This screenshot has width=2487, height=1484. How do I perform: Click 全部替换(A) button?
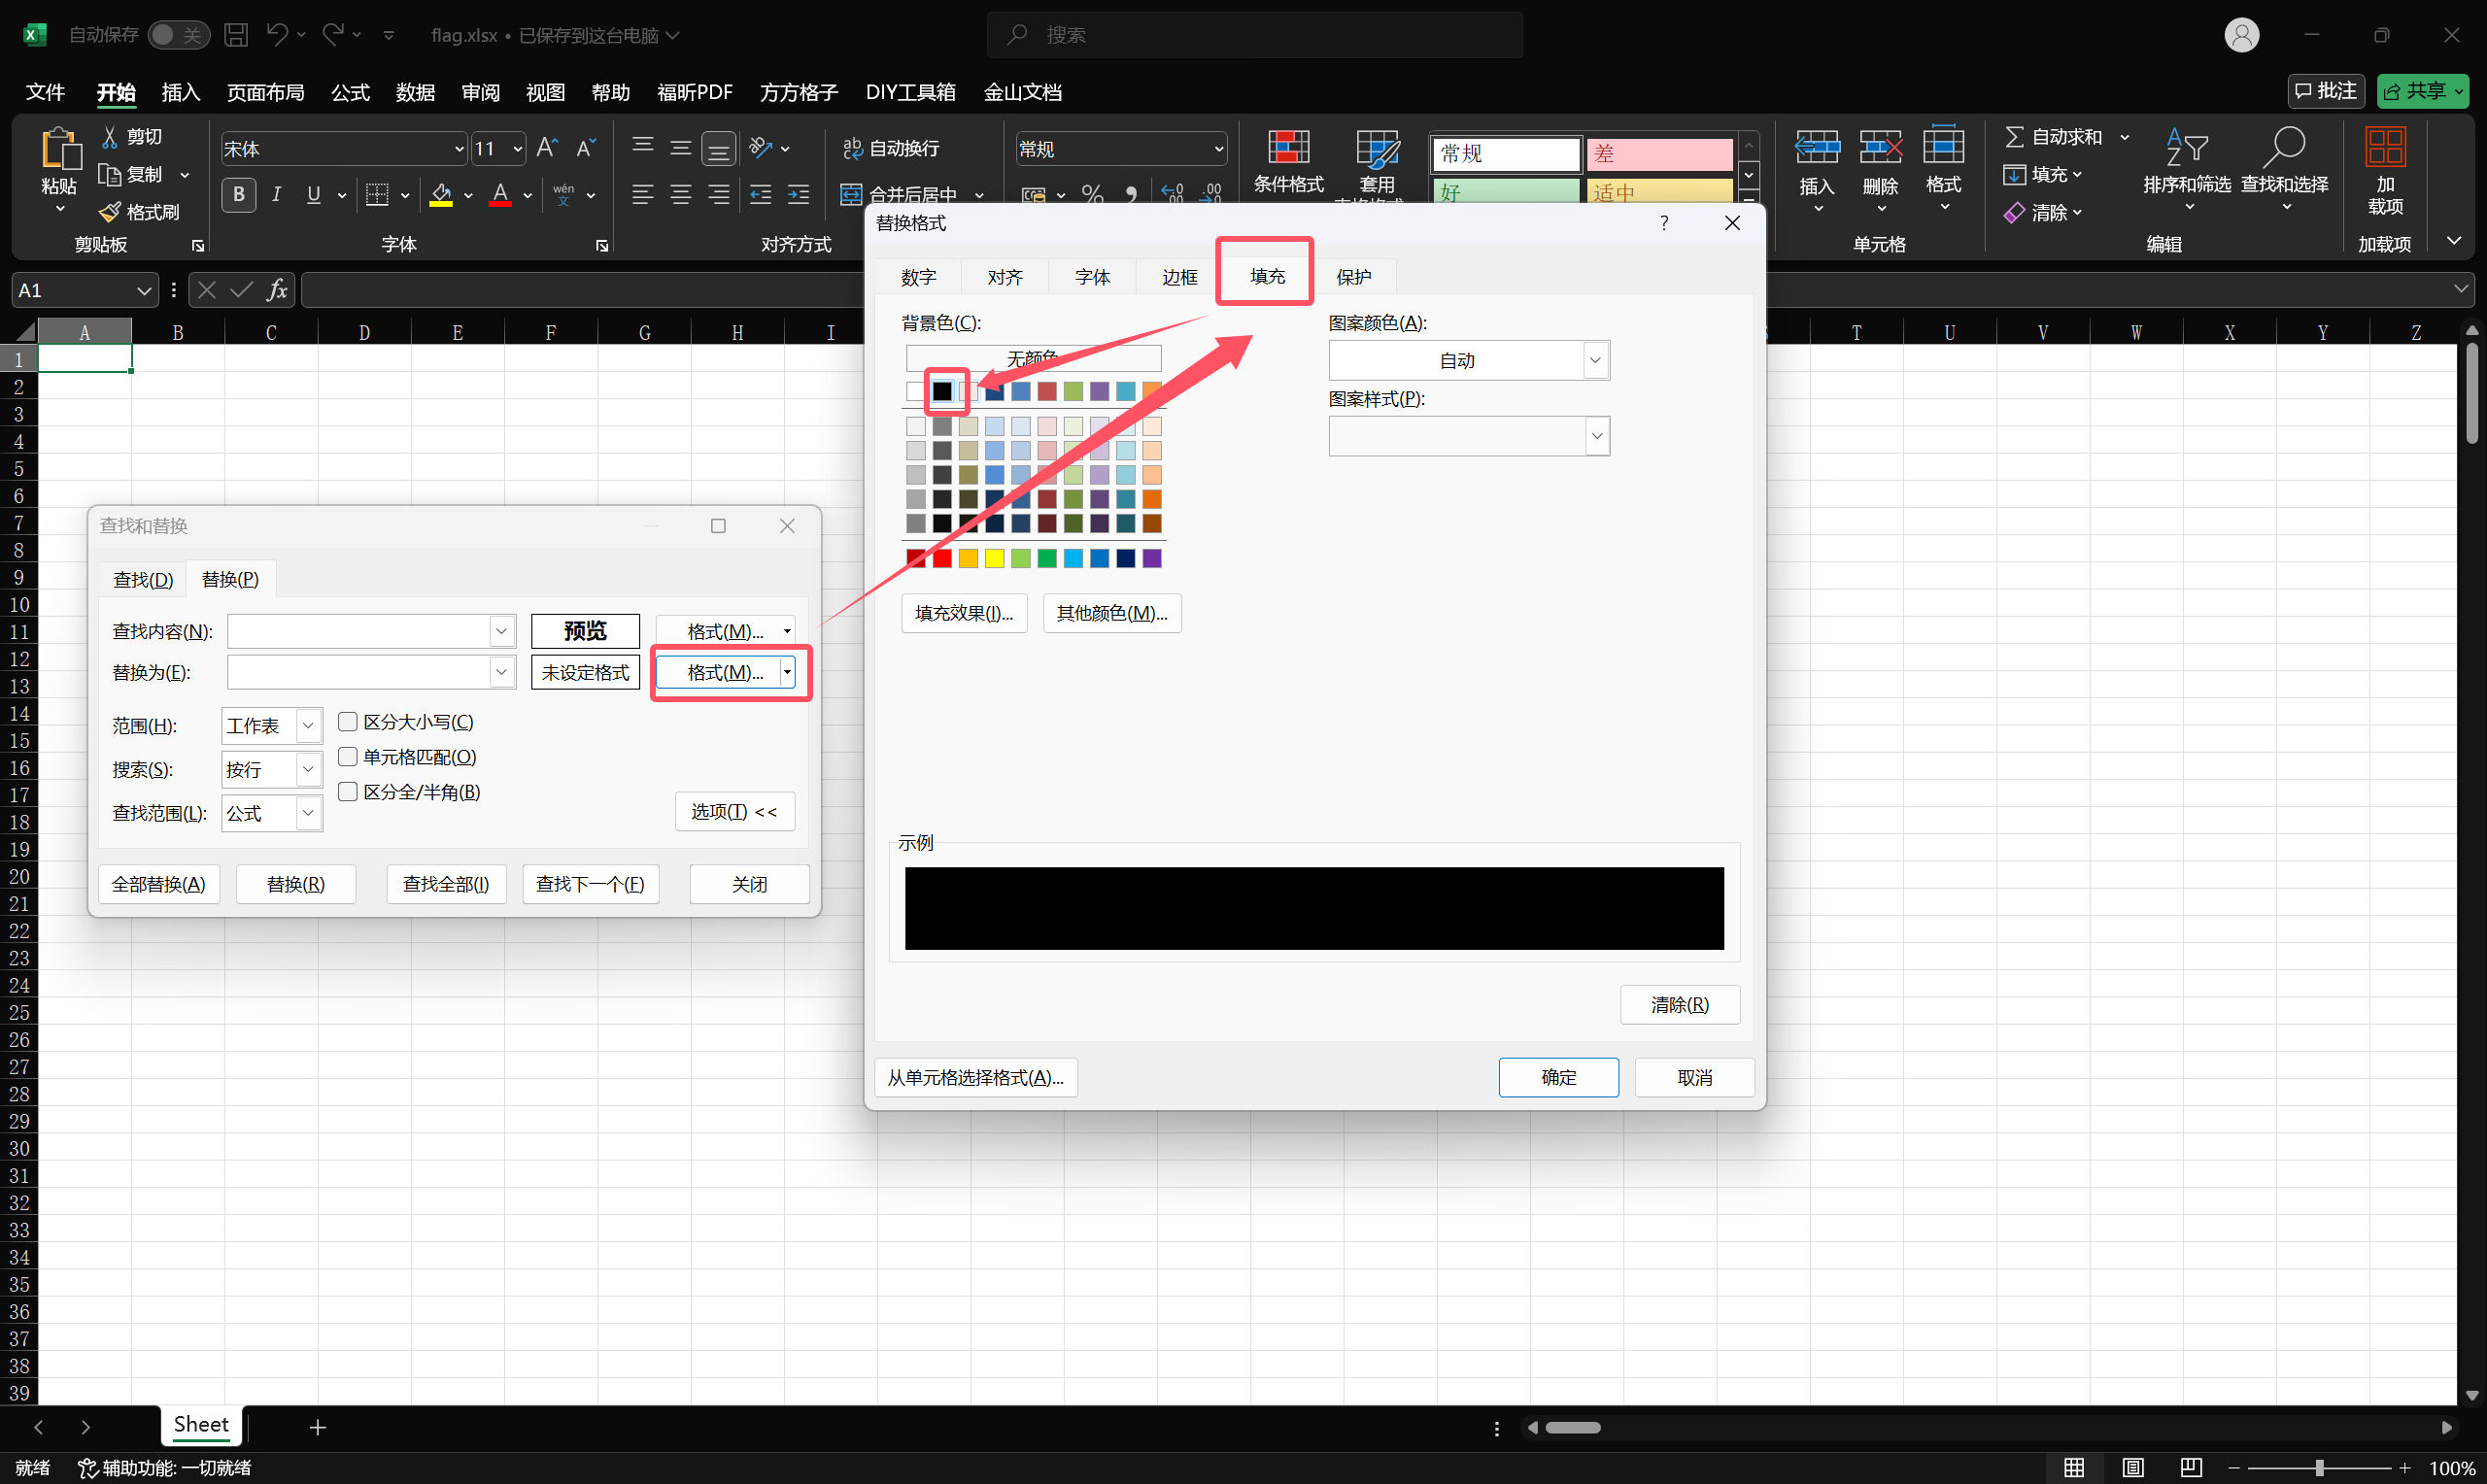[159, 884]
